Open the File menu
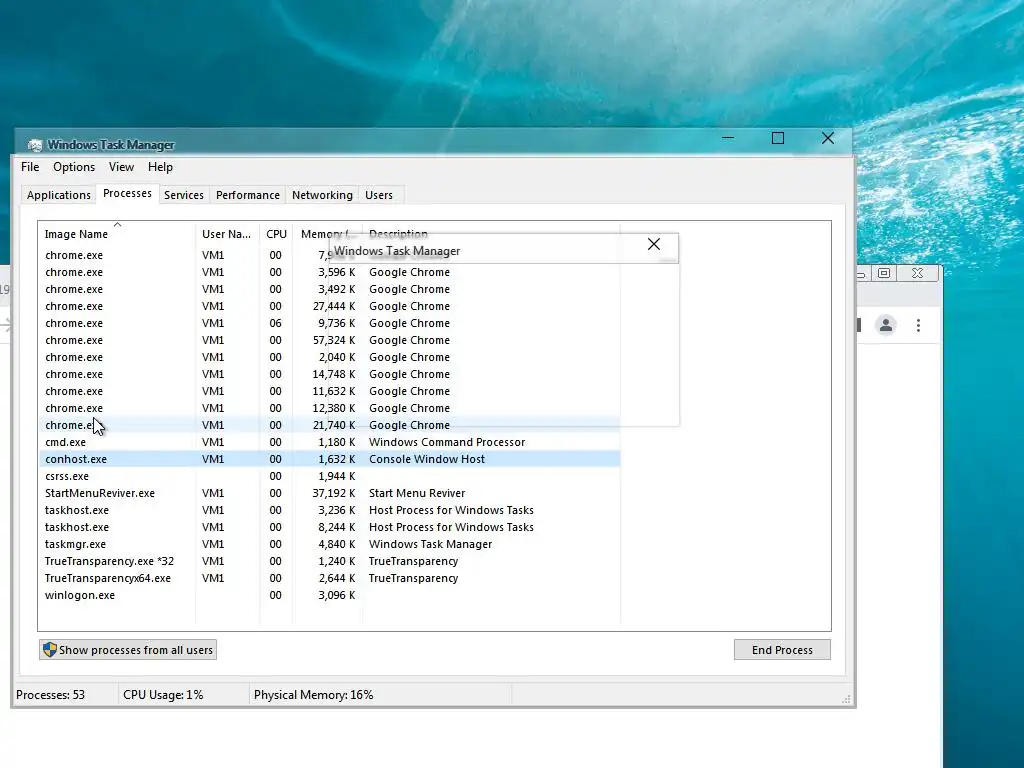The width and height of the screenshot is (1024, 768). click(x=30, y=167)
